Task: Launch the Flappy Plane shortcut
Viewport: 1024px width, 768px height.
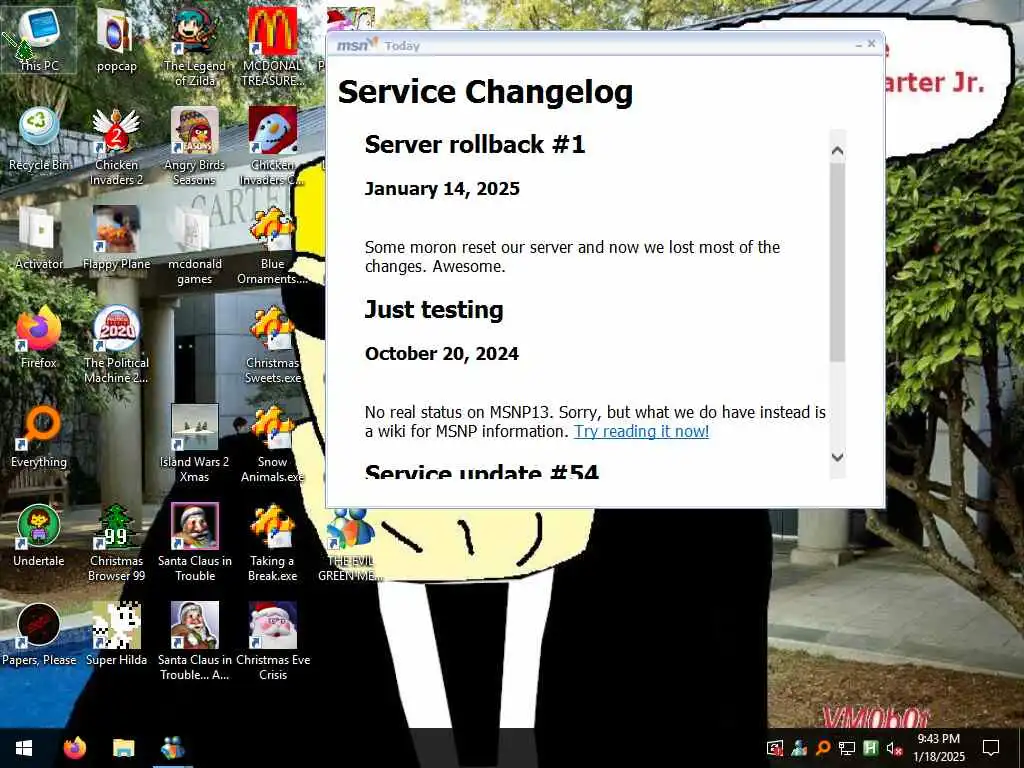Action: point(116,238)
